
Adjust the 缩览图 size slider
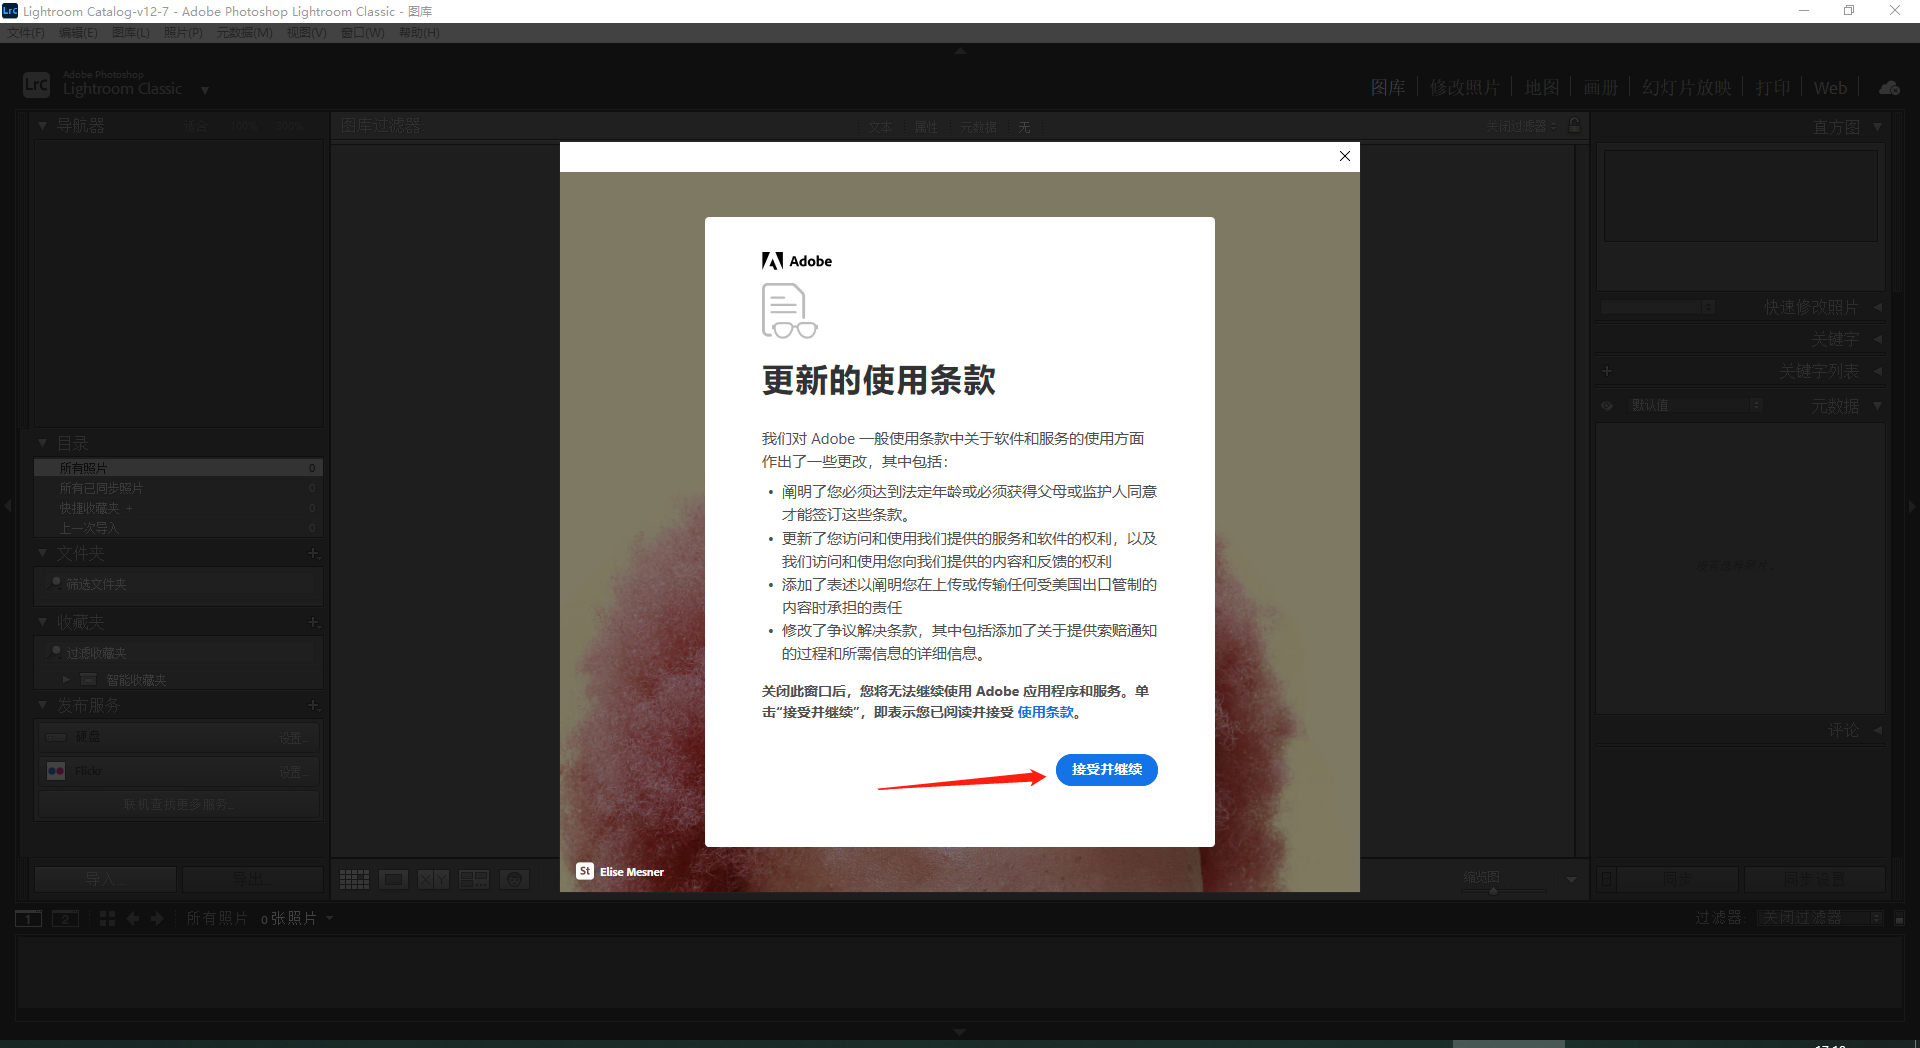1495,891
